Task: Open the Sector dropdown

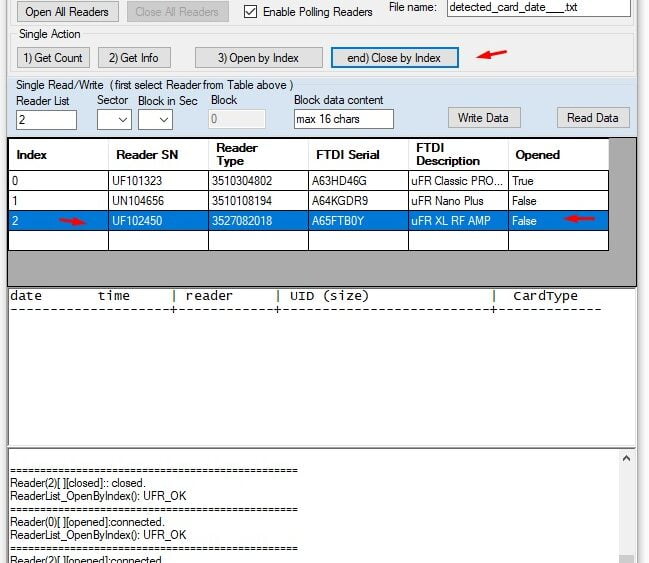Action: coord(114,120)
